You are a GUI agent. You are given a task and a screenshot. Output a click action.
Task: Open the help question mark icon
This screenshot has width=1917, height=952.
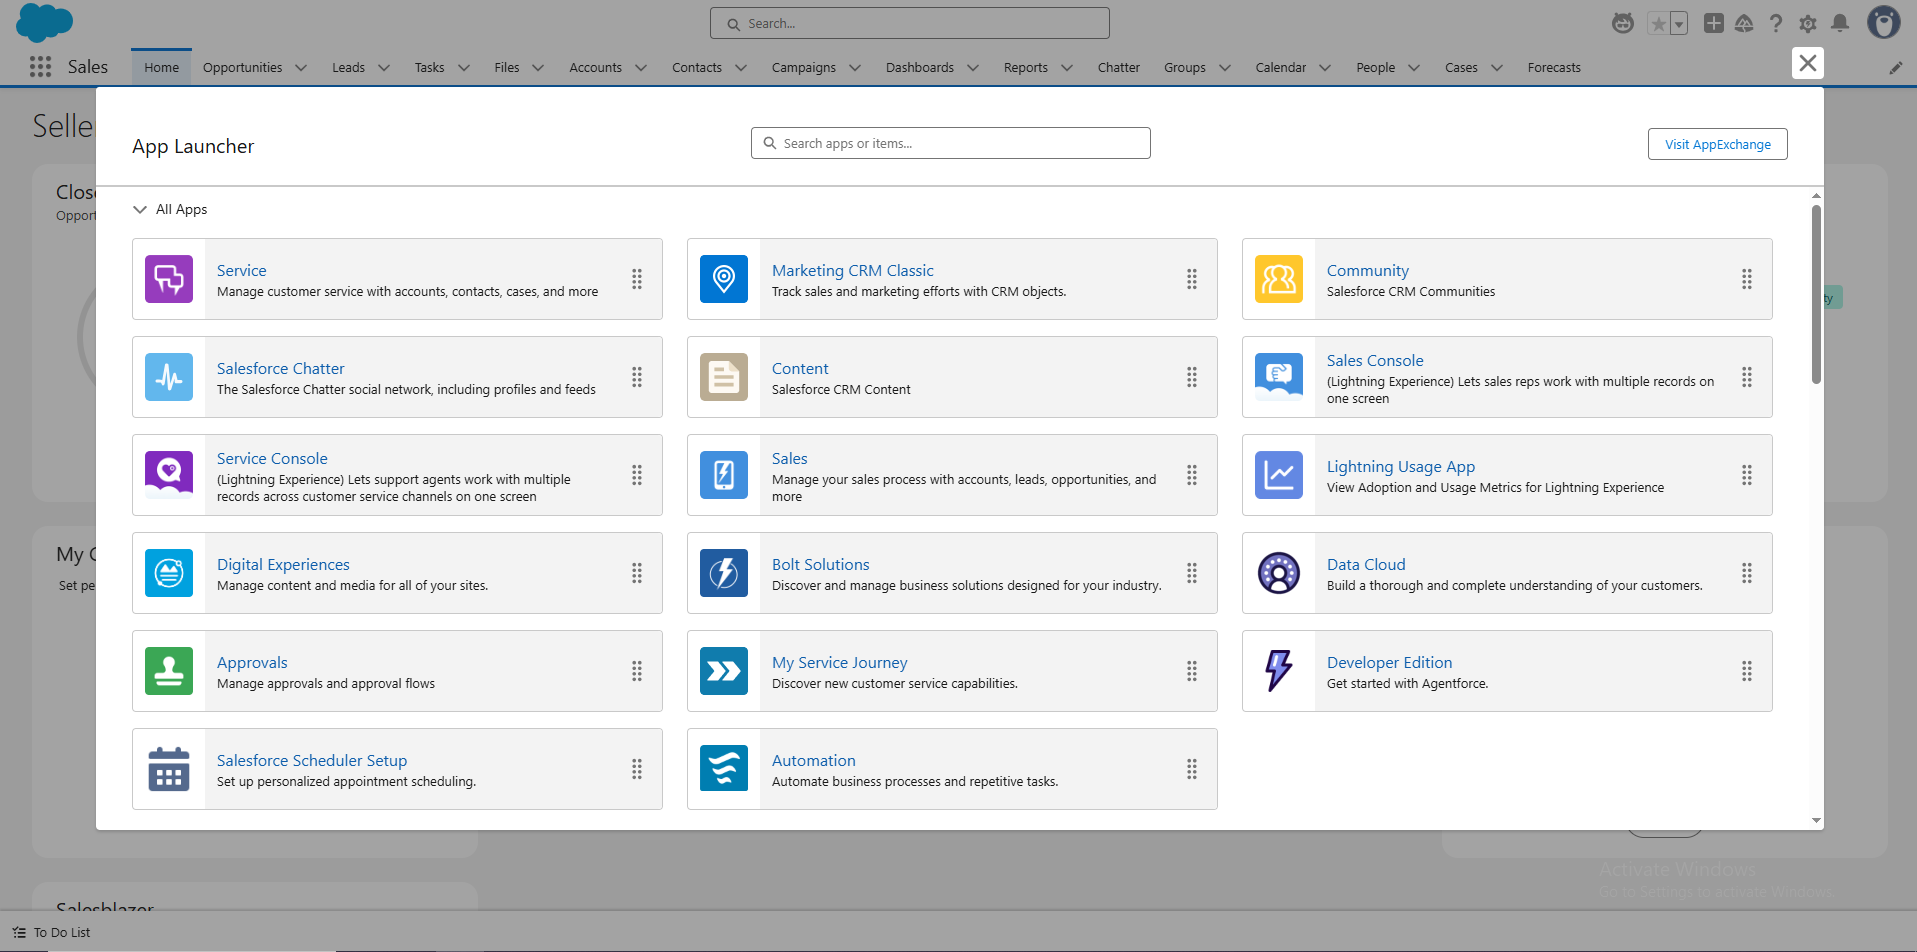[x=1776, y=23]
